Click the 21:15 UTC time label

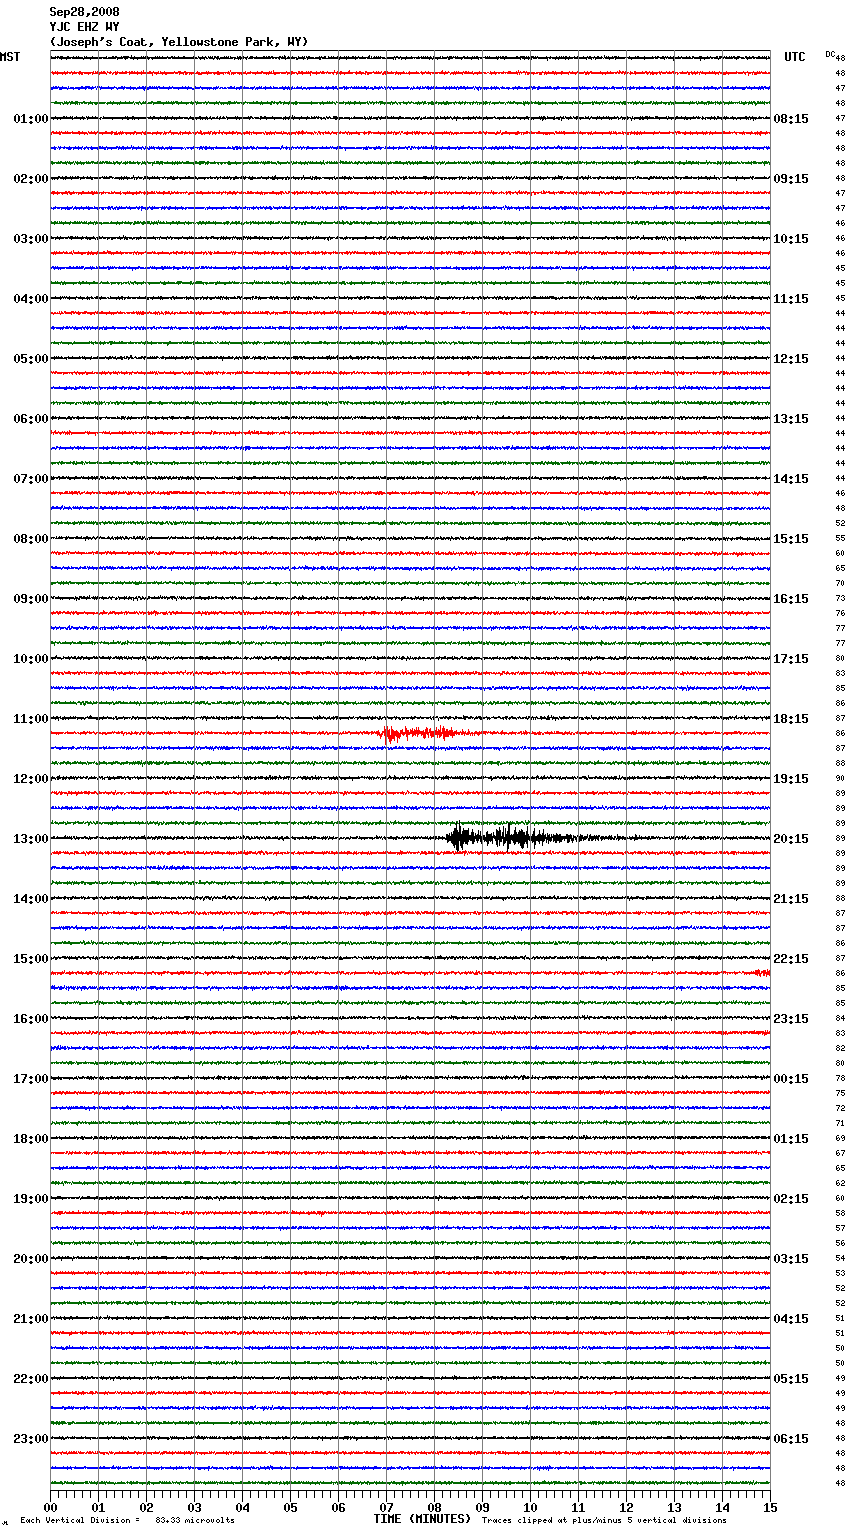pos(791,899)
